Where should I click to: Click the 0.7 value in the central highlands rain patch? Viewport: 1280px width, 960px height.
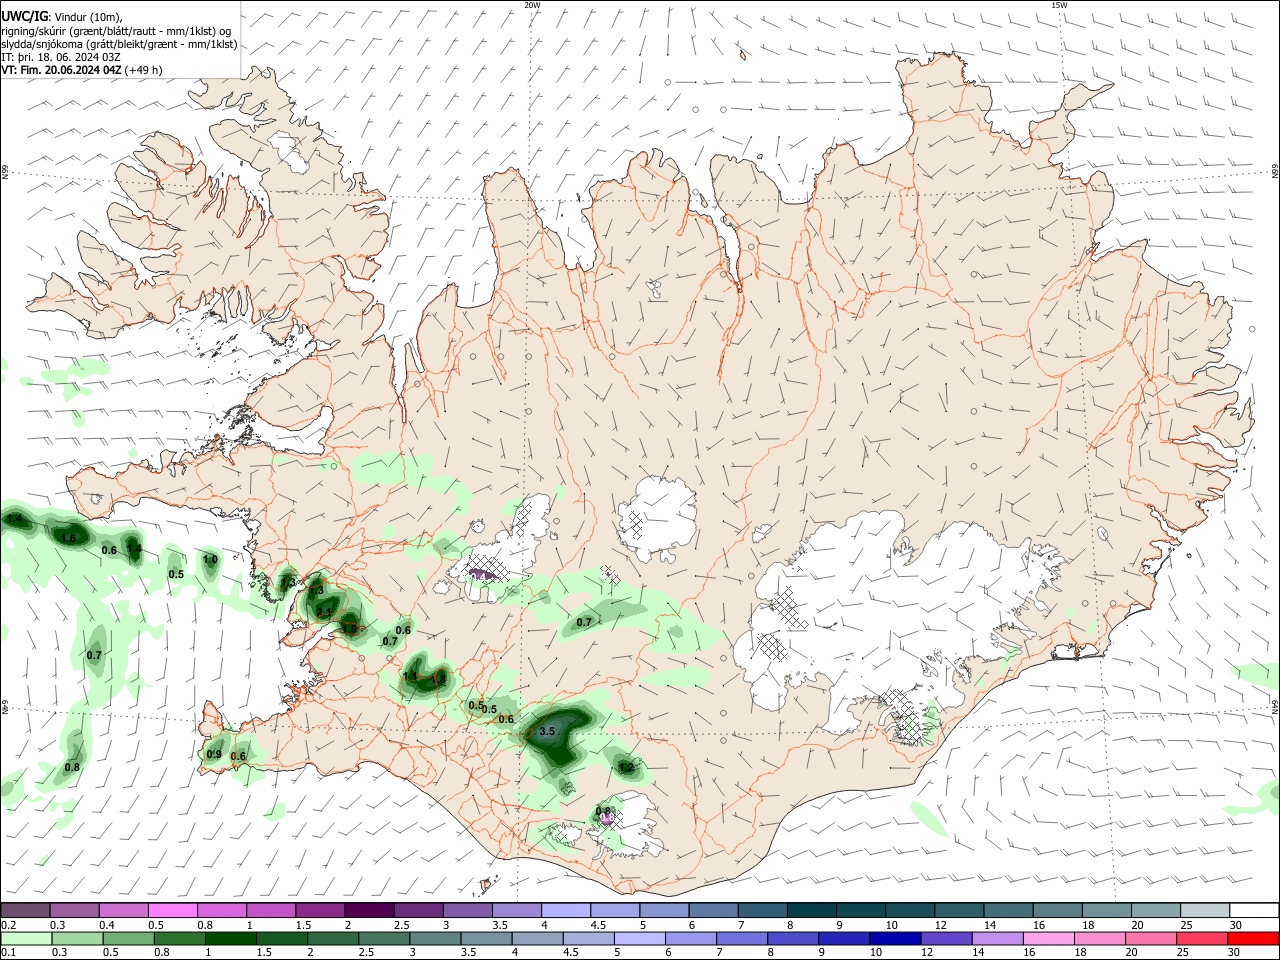click(x=584, y=622)
